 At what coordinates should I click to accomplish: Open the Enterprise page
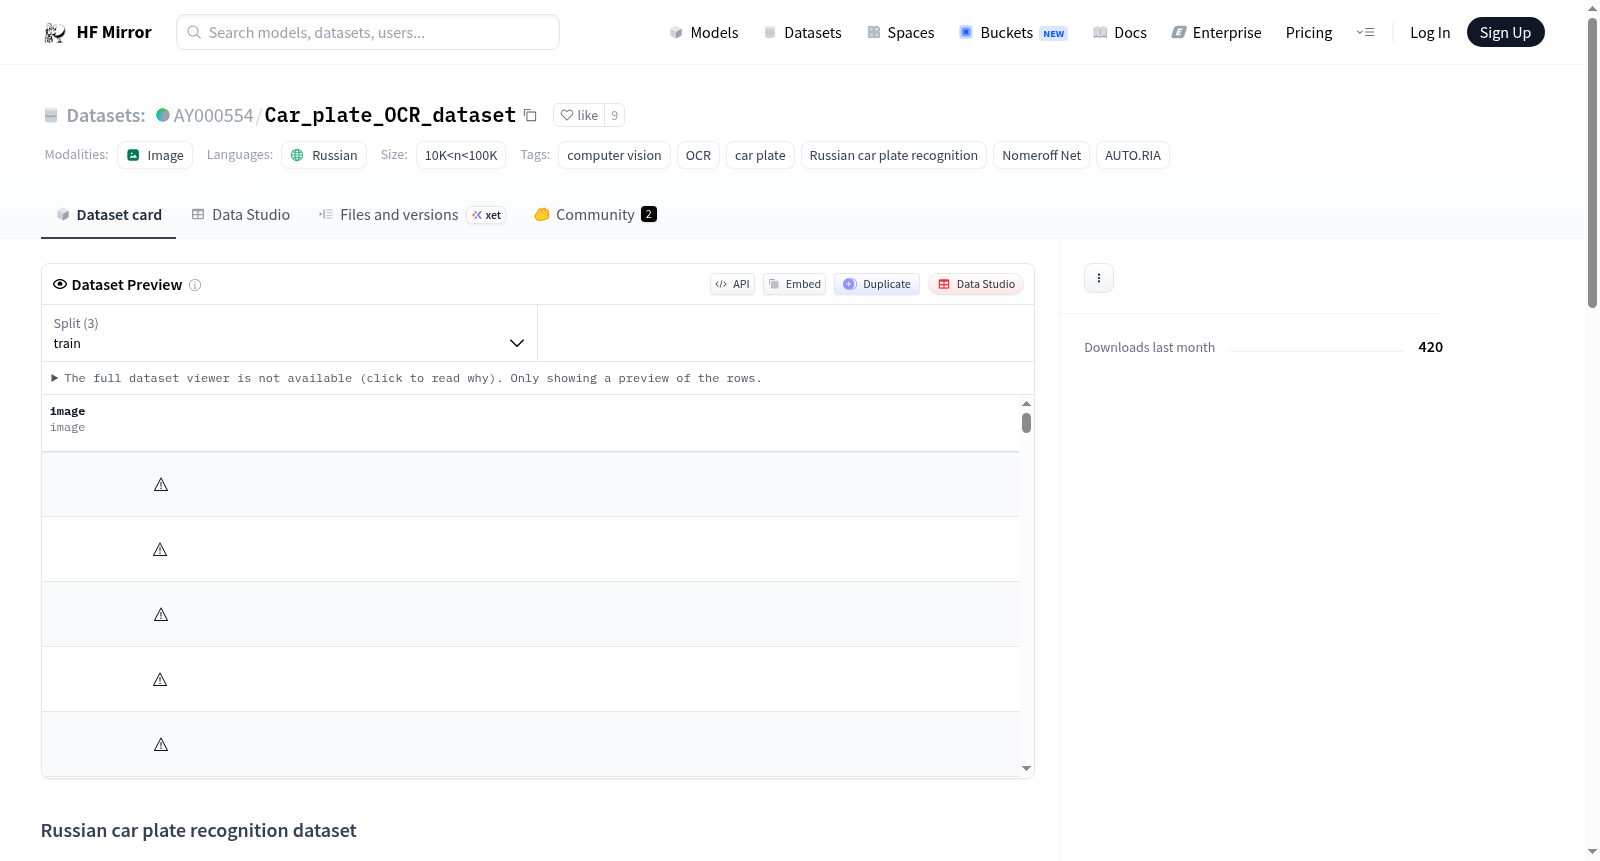[x=1216, y=33]
